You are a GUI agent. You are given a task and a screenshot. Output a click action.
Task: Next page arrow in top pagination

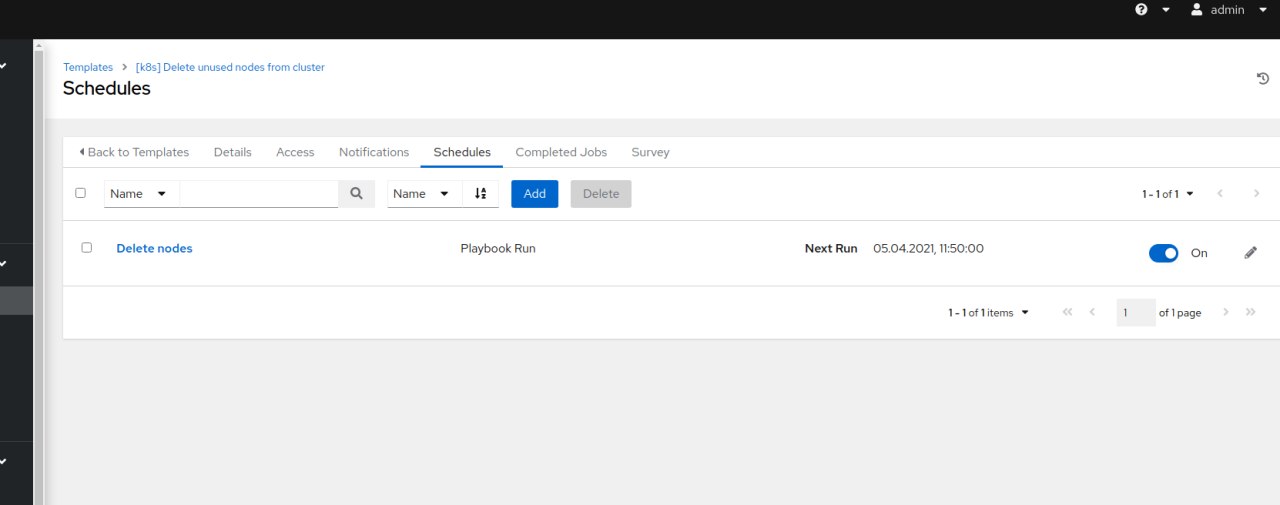point(1256,194)
